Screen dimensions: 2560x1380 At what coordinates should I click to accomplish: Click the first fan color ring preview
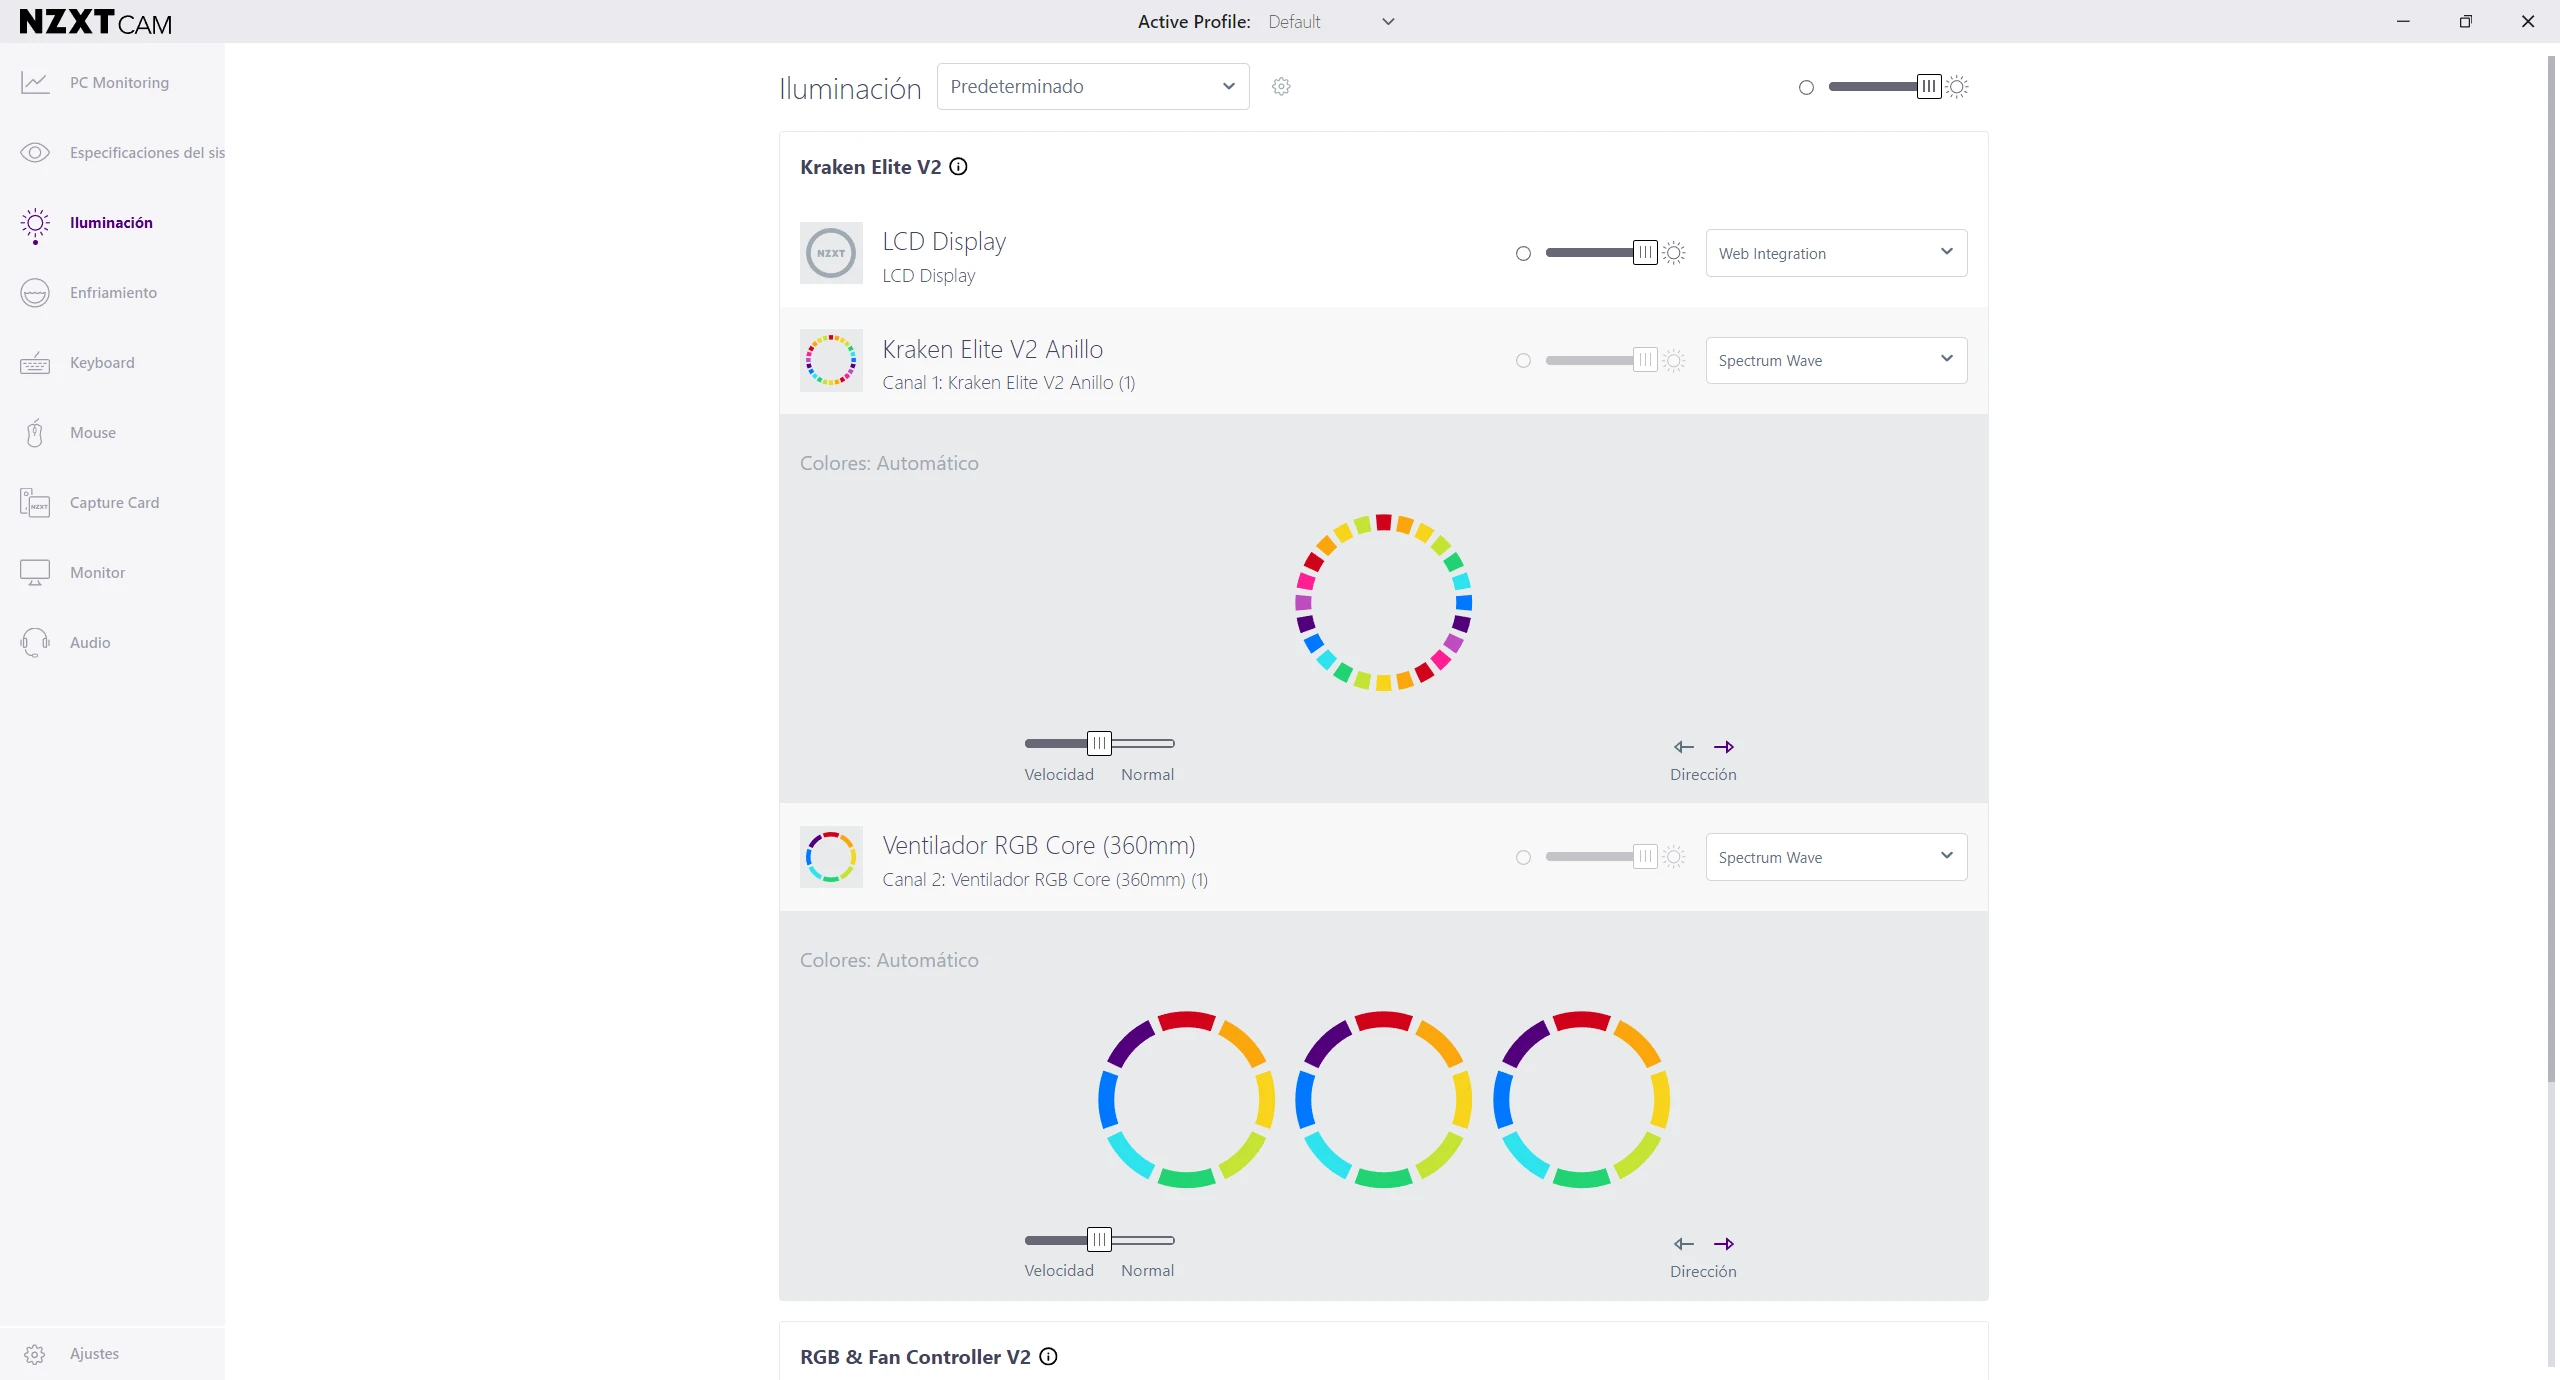pyautogui.click(x=1186, y=1100)
